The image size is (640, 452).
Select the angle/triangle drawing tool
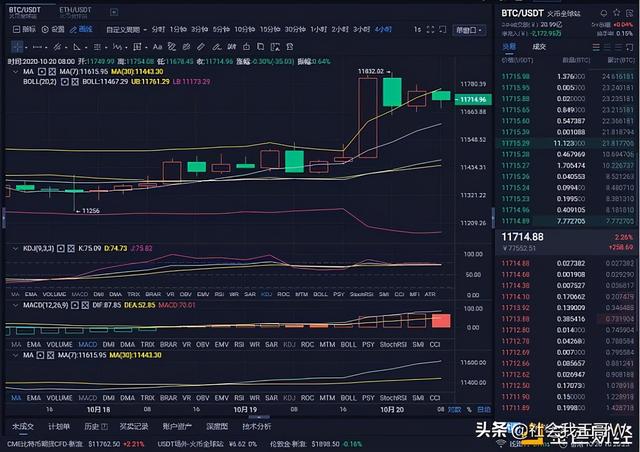[76, 47]
